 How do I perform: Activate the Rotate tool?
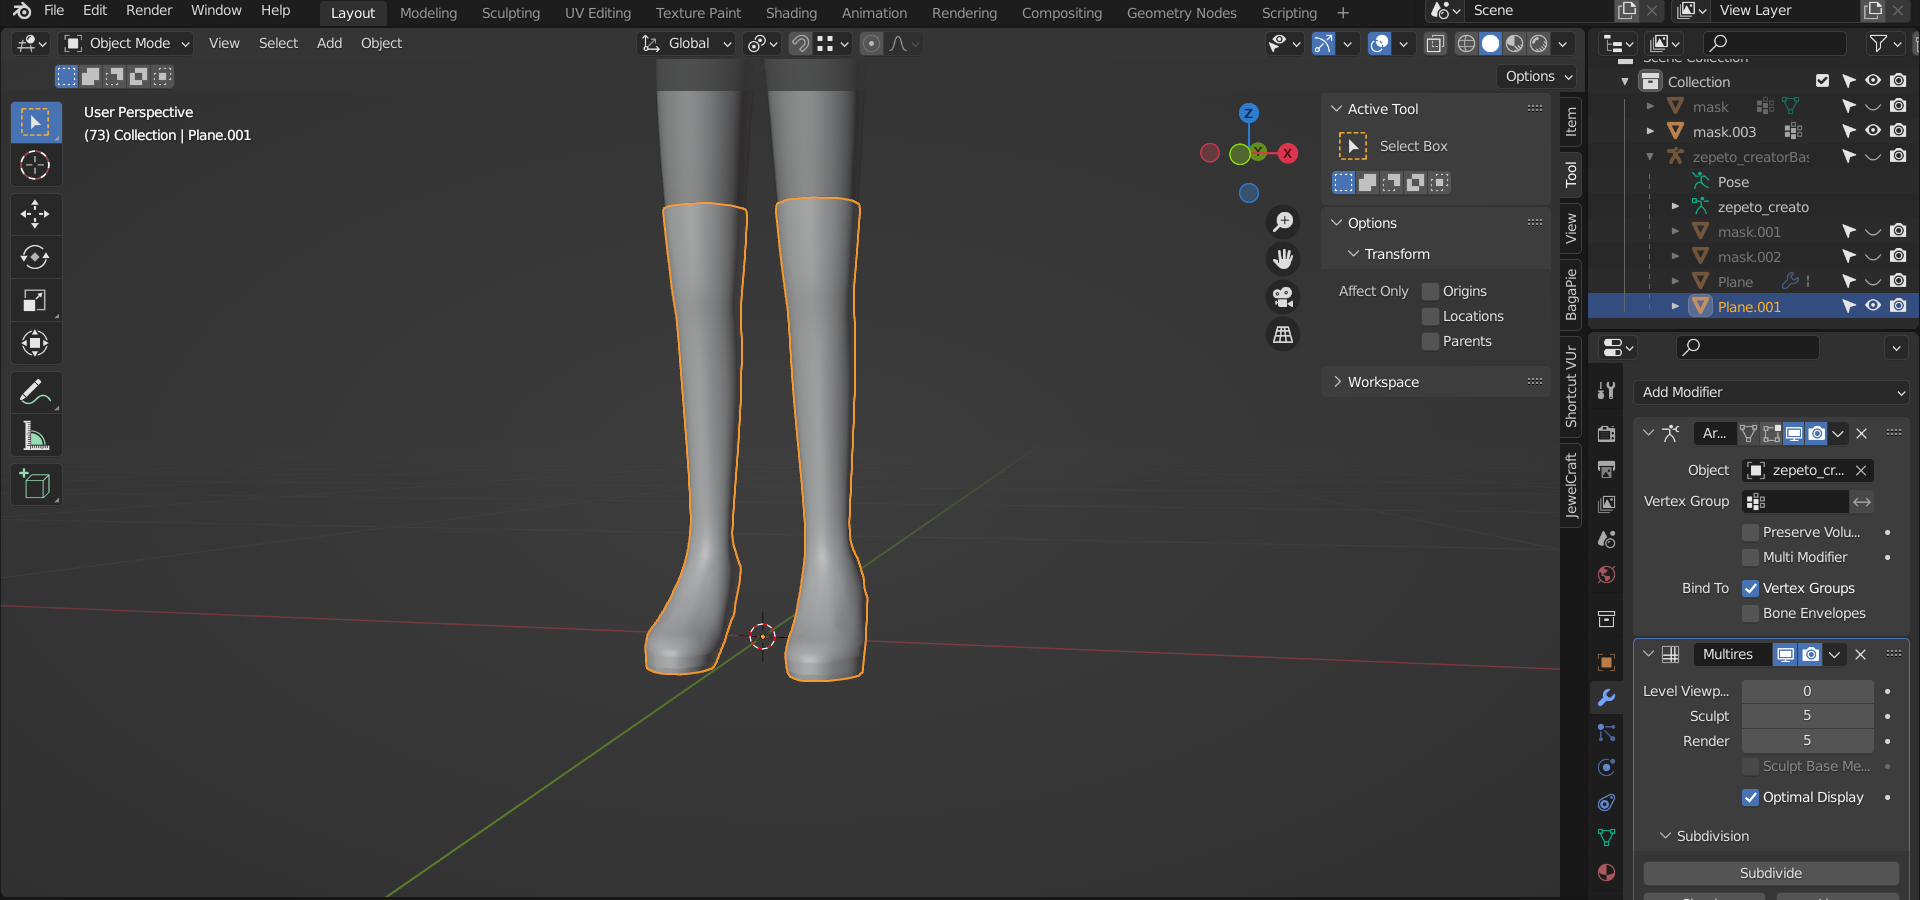pos(35,258)
